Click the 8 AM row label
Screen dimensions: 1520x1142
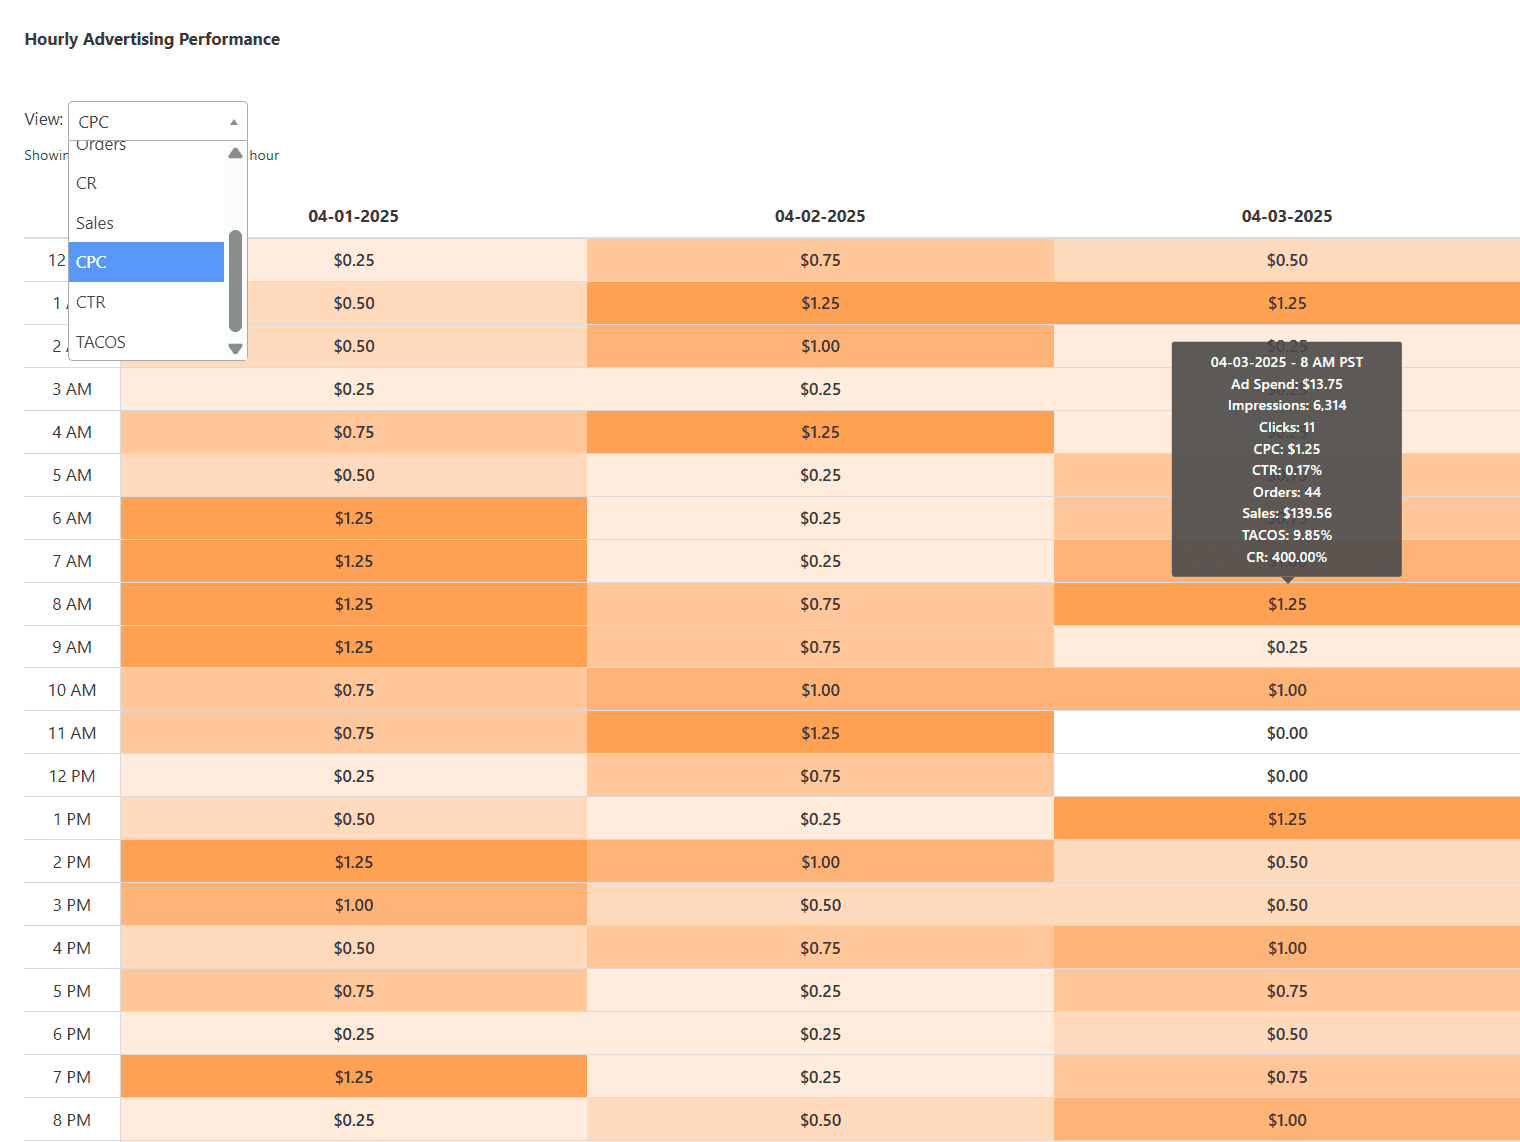tap(71, 604)
